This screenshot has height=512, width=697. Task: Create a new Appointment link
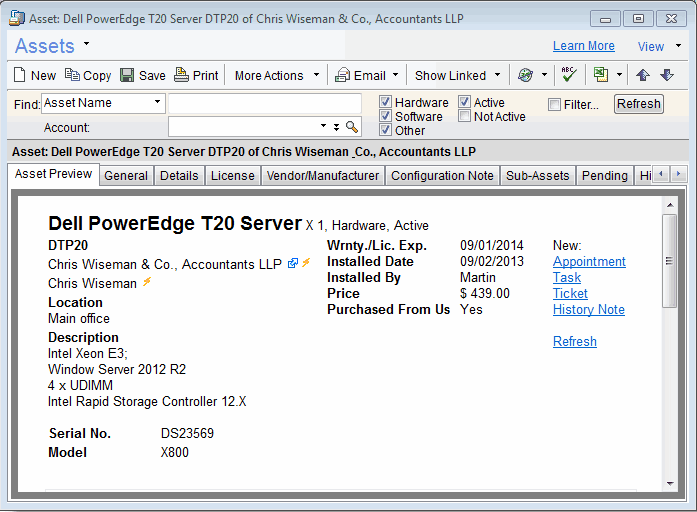pos(589,261)
